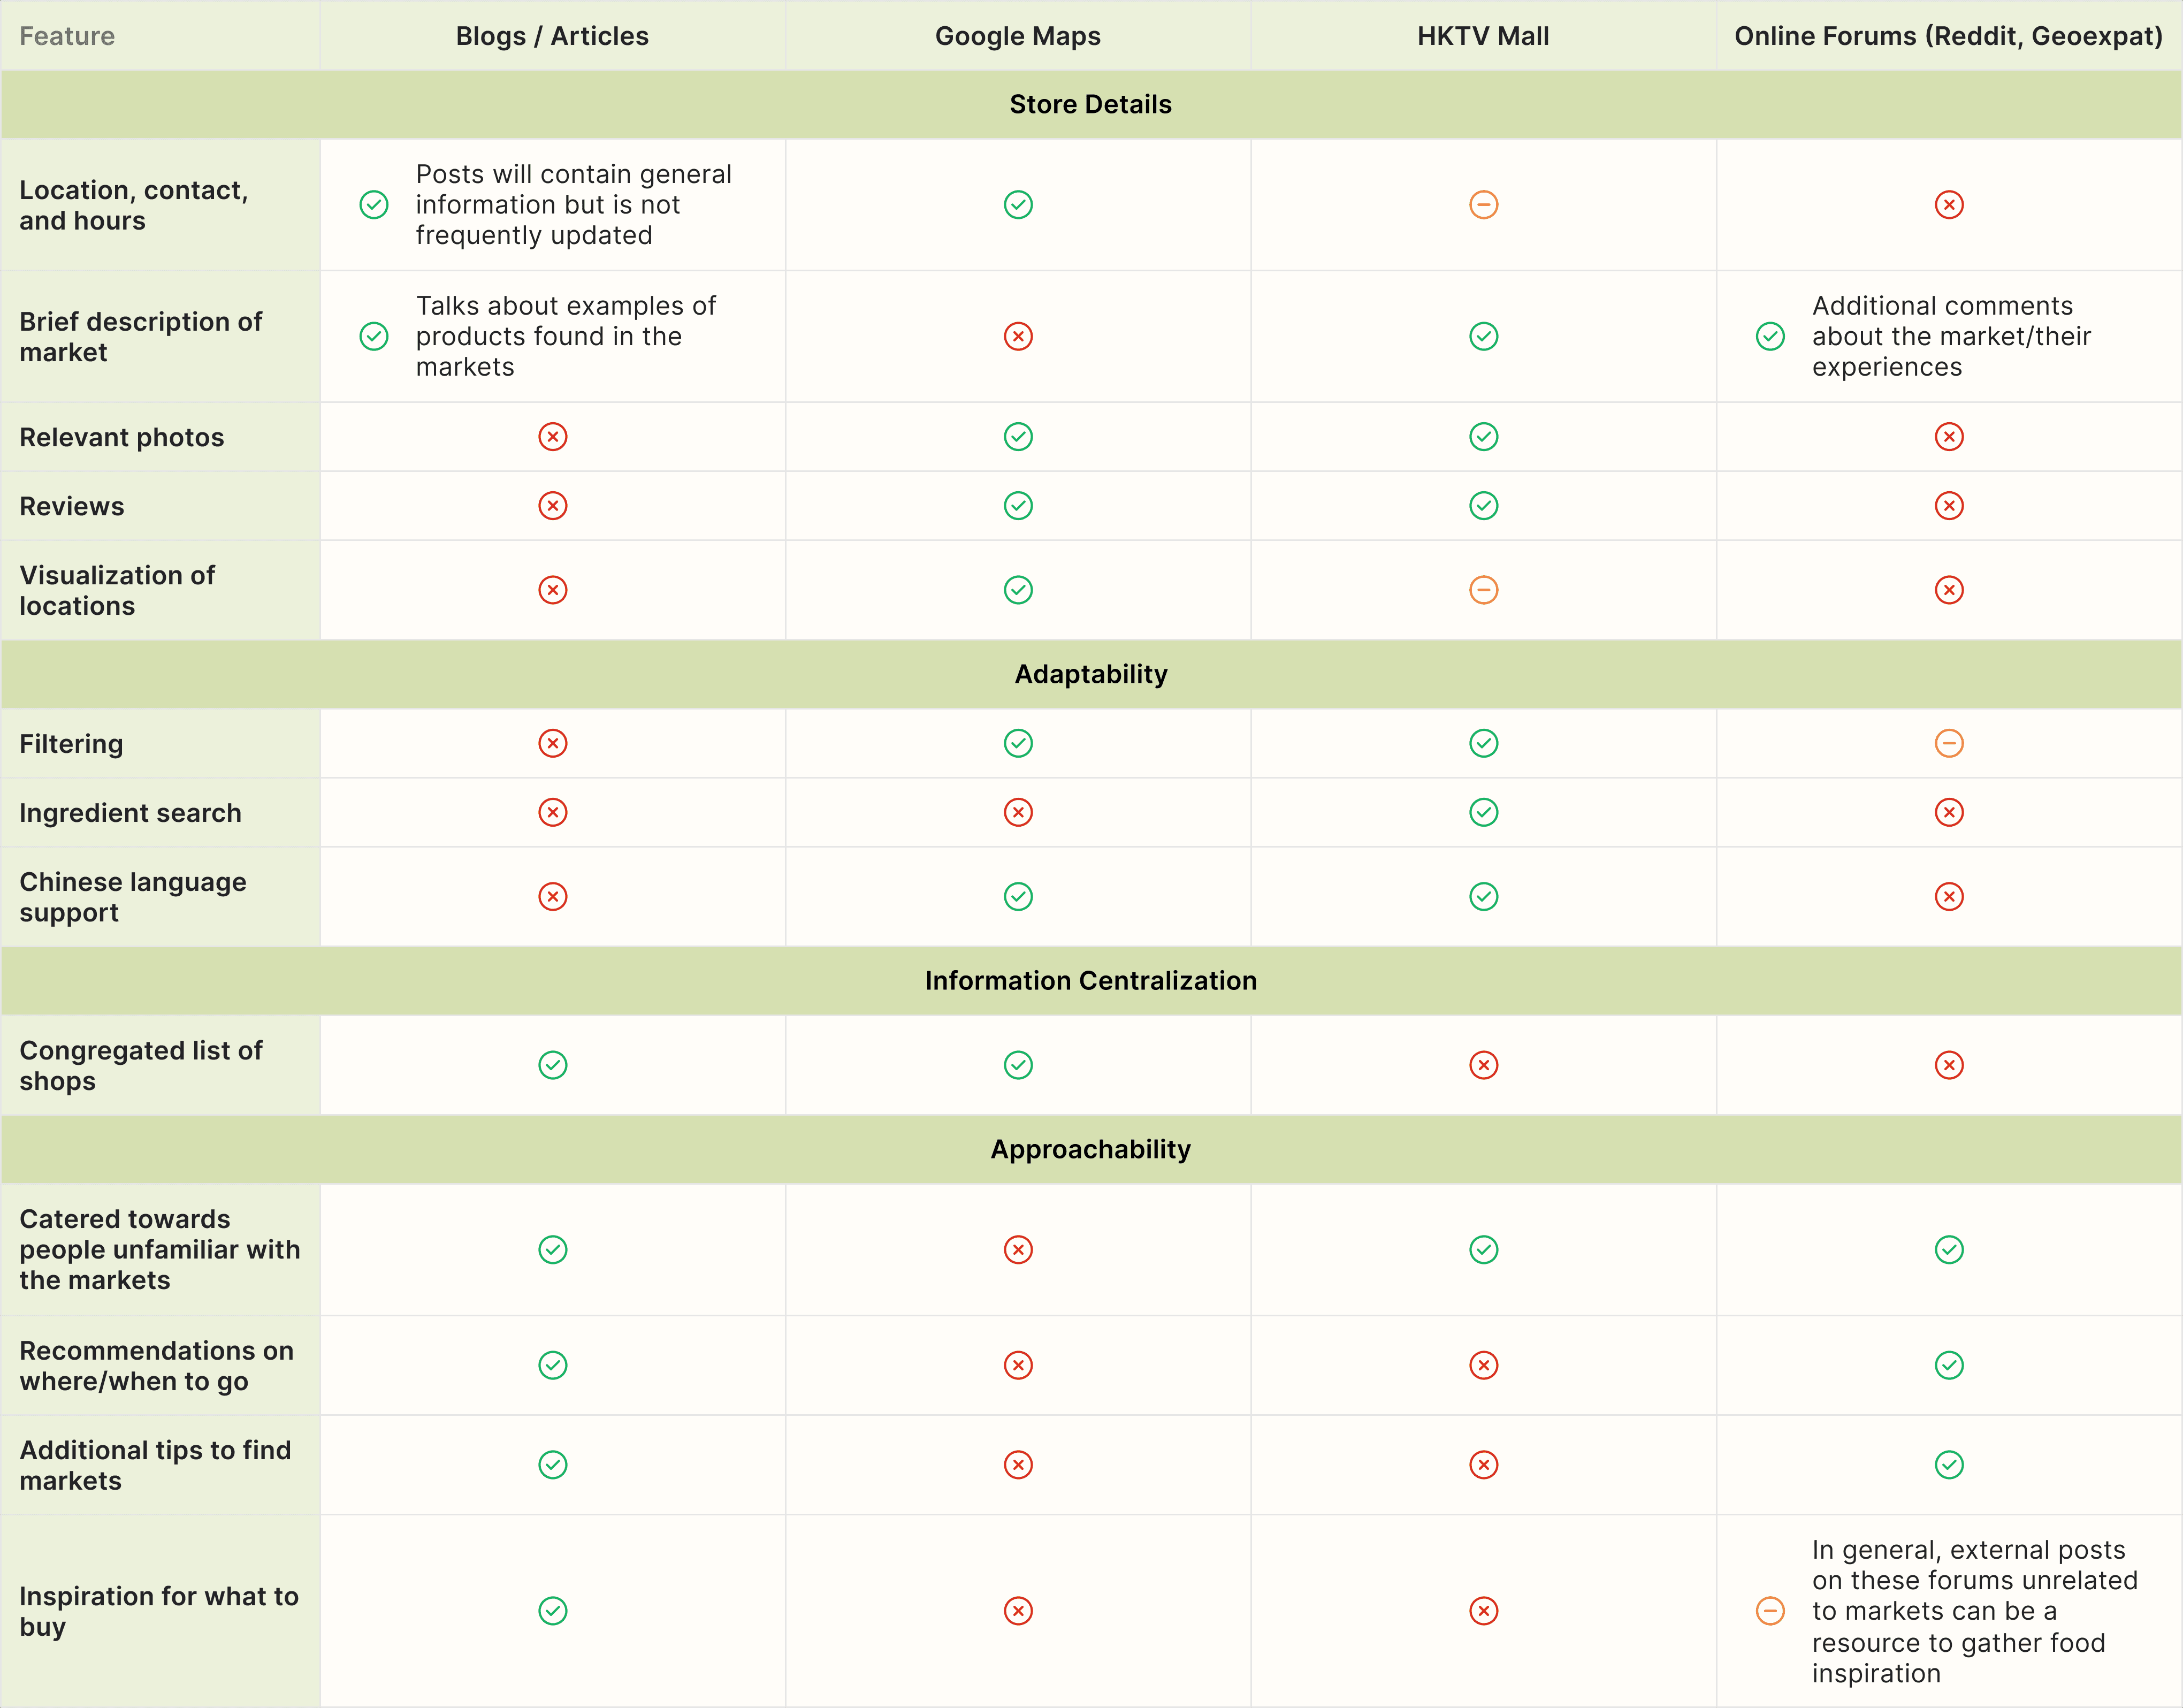Click the 'Brief description of market' row label

pyautogui.click(x=140, y=336)
